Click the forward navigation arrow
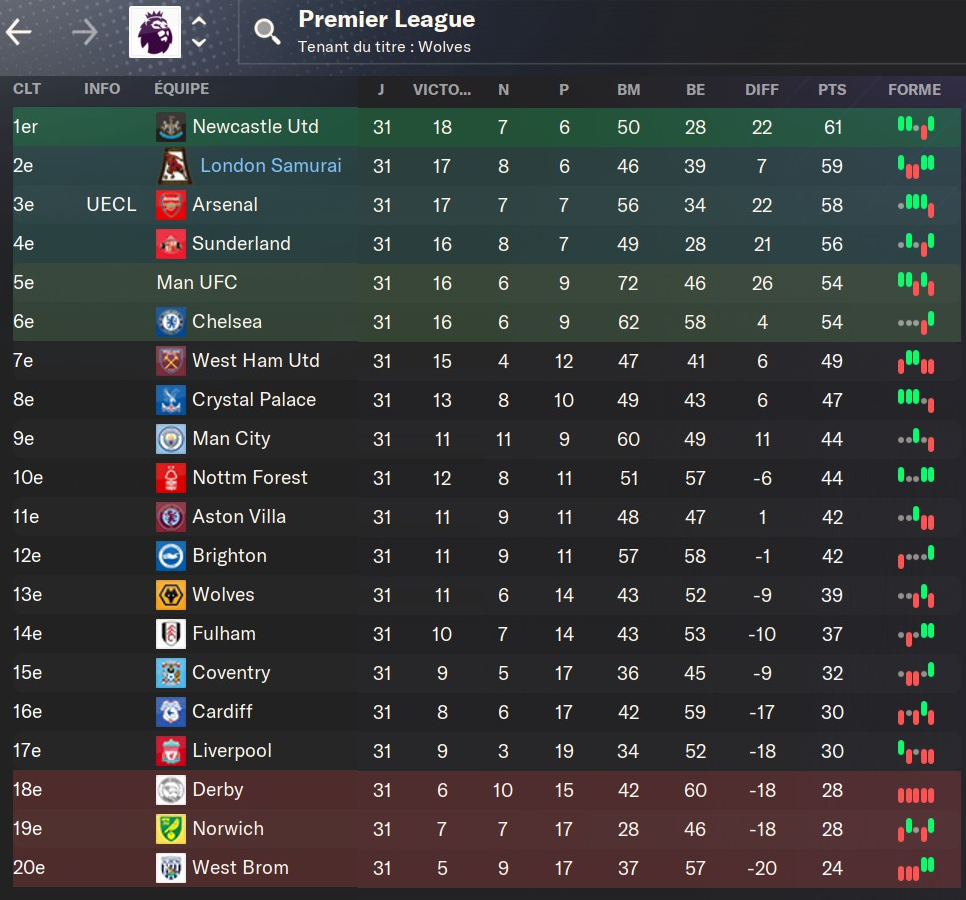Image resolution: width=966 pixels, height=900 pixels. pos(84,32)
